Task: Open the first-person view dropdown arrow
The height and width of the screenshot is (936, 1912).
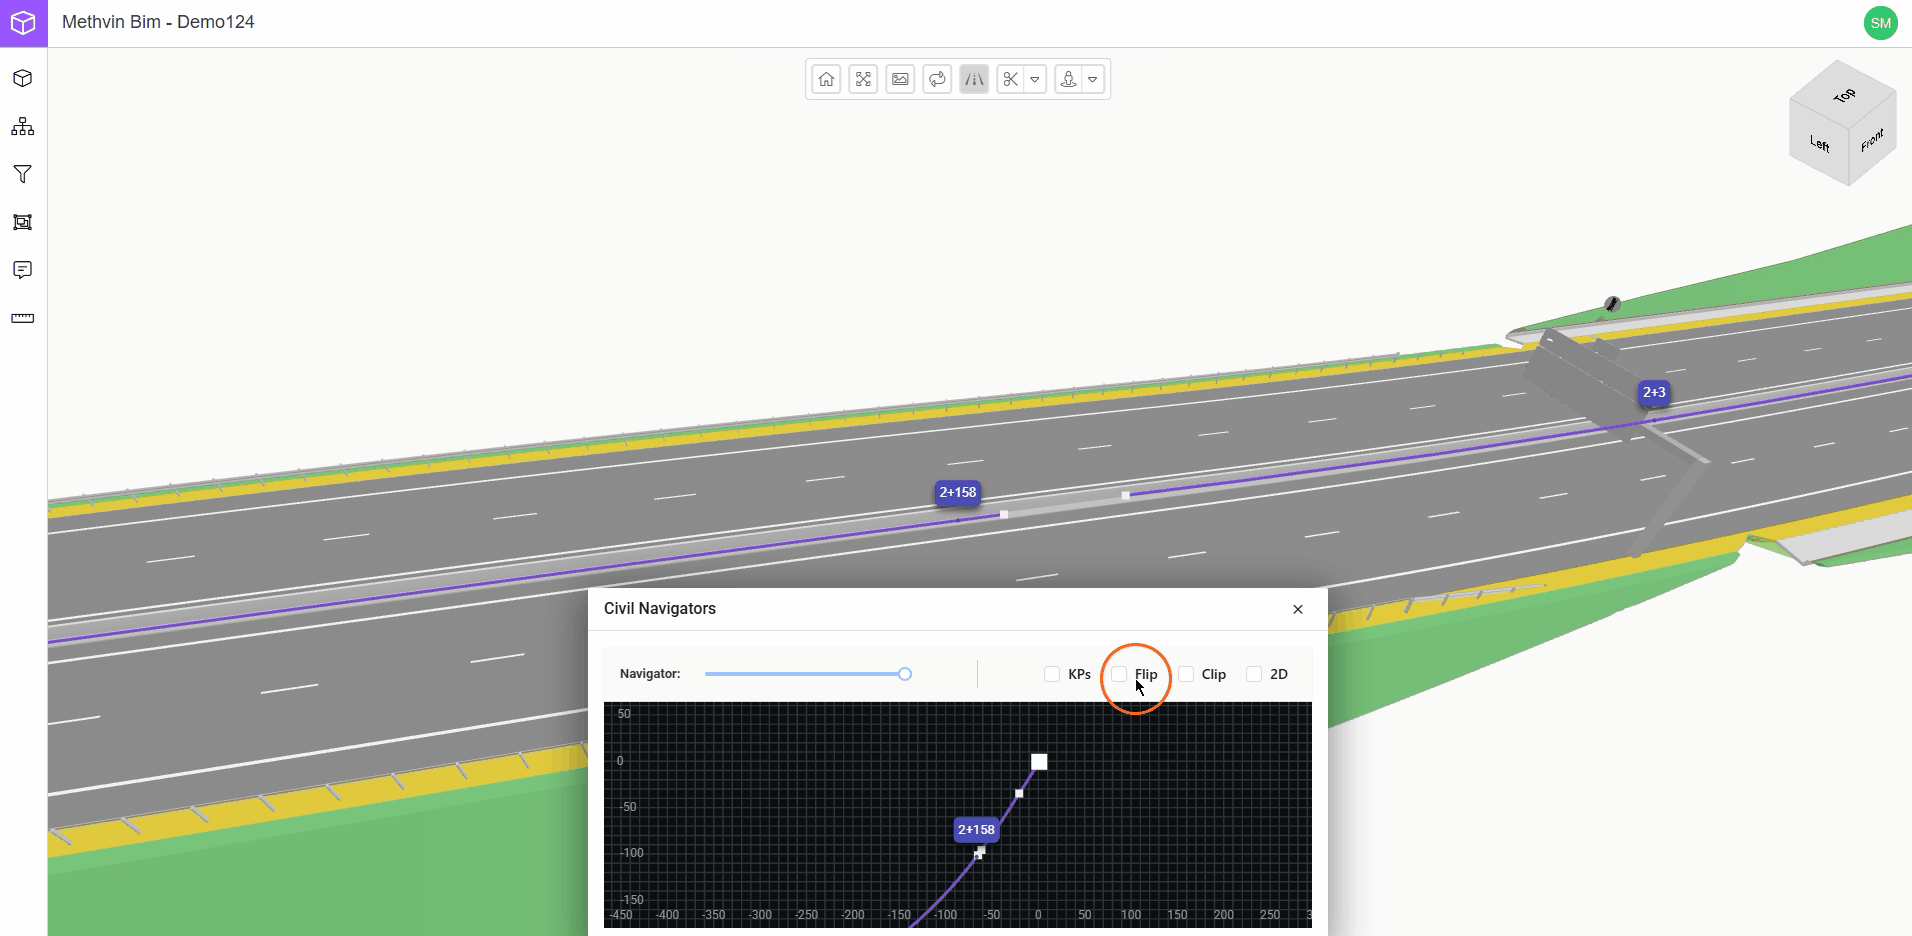Action: tap(1093, 79)
